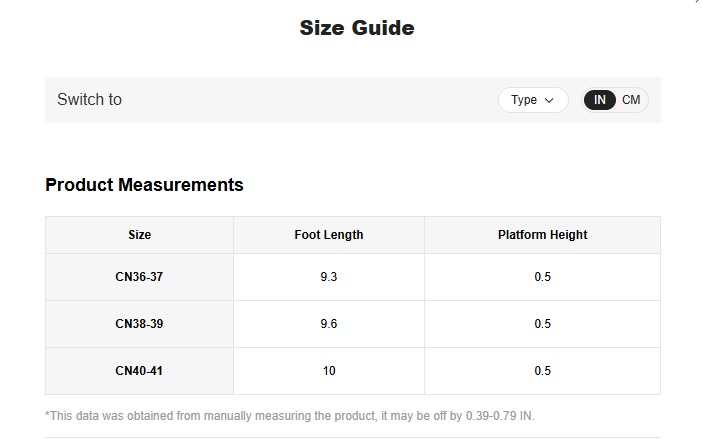Click platform height 0.5 for CN36-37
Screen dimensions: 702x448
click(542, 277)
